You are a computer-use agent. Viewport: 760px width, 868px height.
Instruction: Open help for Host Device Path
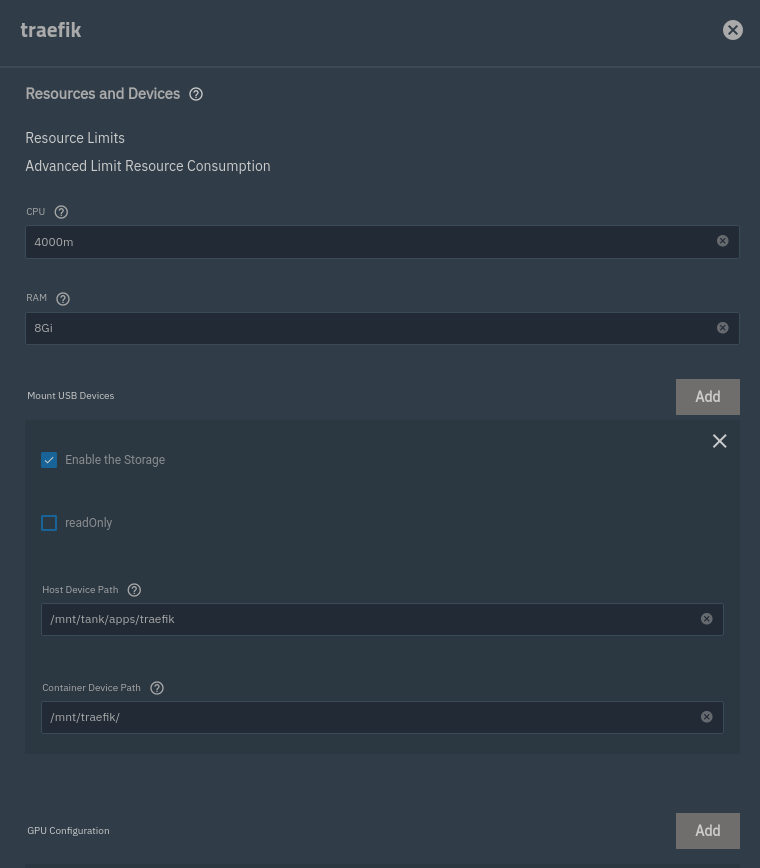[134, 589]
